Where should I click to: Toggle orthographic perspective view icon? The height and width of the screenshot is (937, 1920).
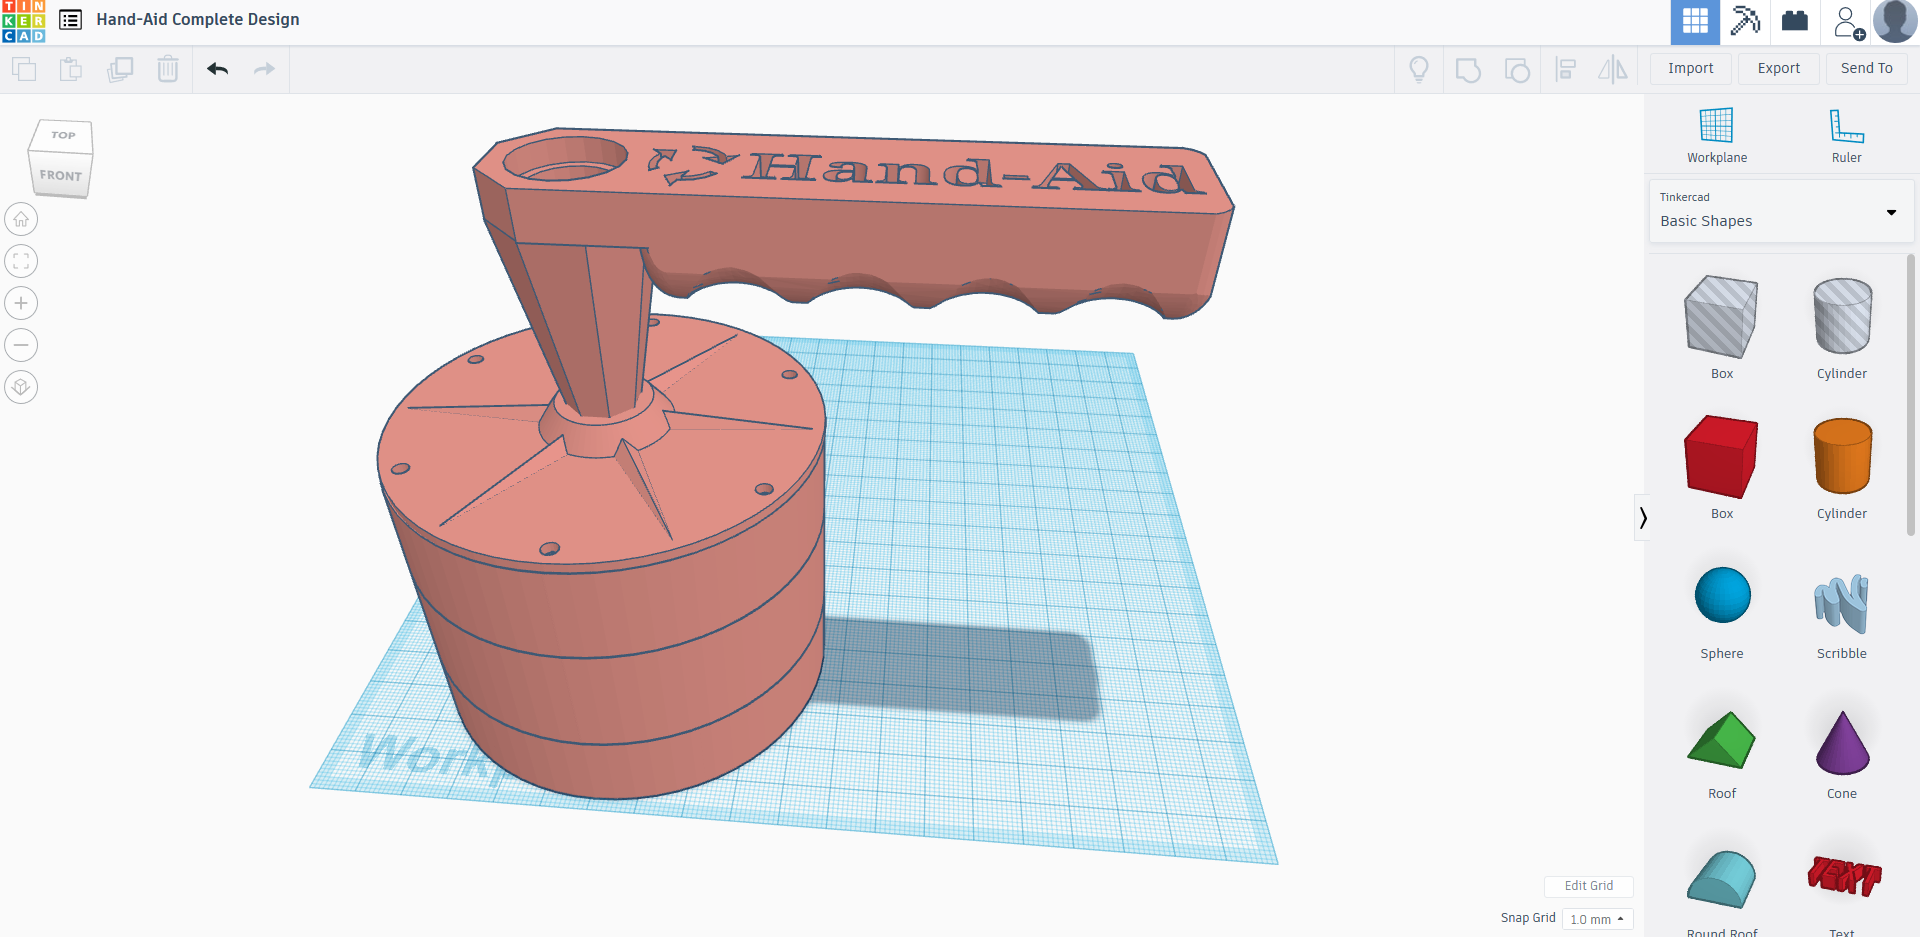coord(21,387)
